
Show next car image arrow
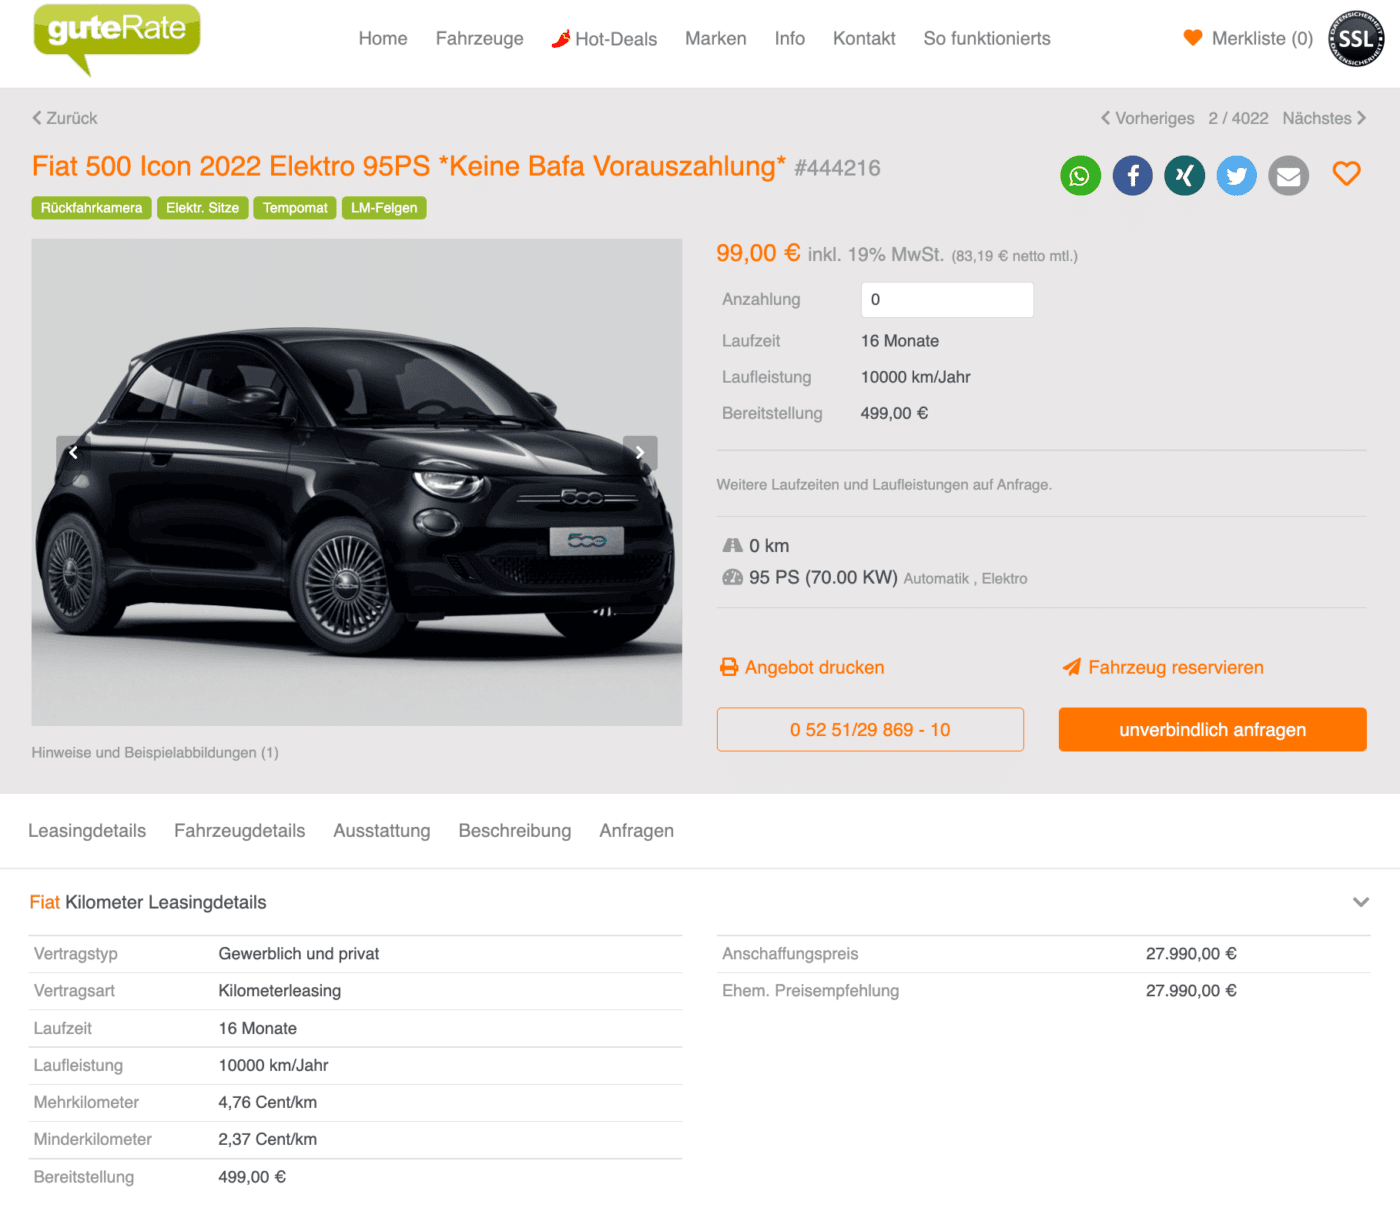point(640,453)
